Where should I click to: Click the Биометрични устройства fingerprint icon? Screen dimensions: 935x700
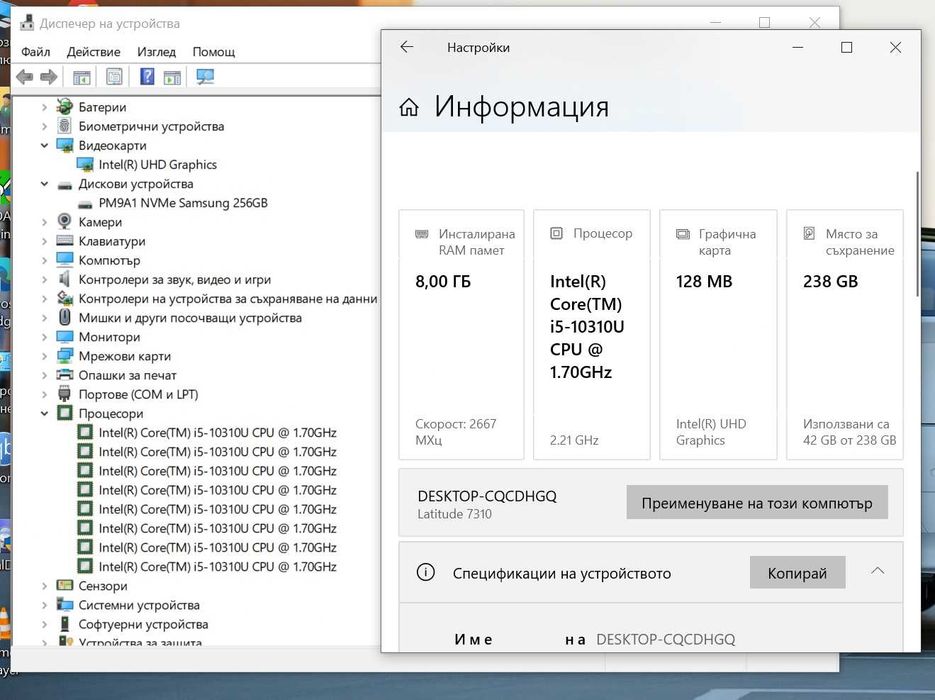pyautogui.click(x=64, y=126)
